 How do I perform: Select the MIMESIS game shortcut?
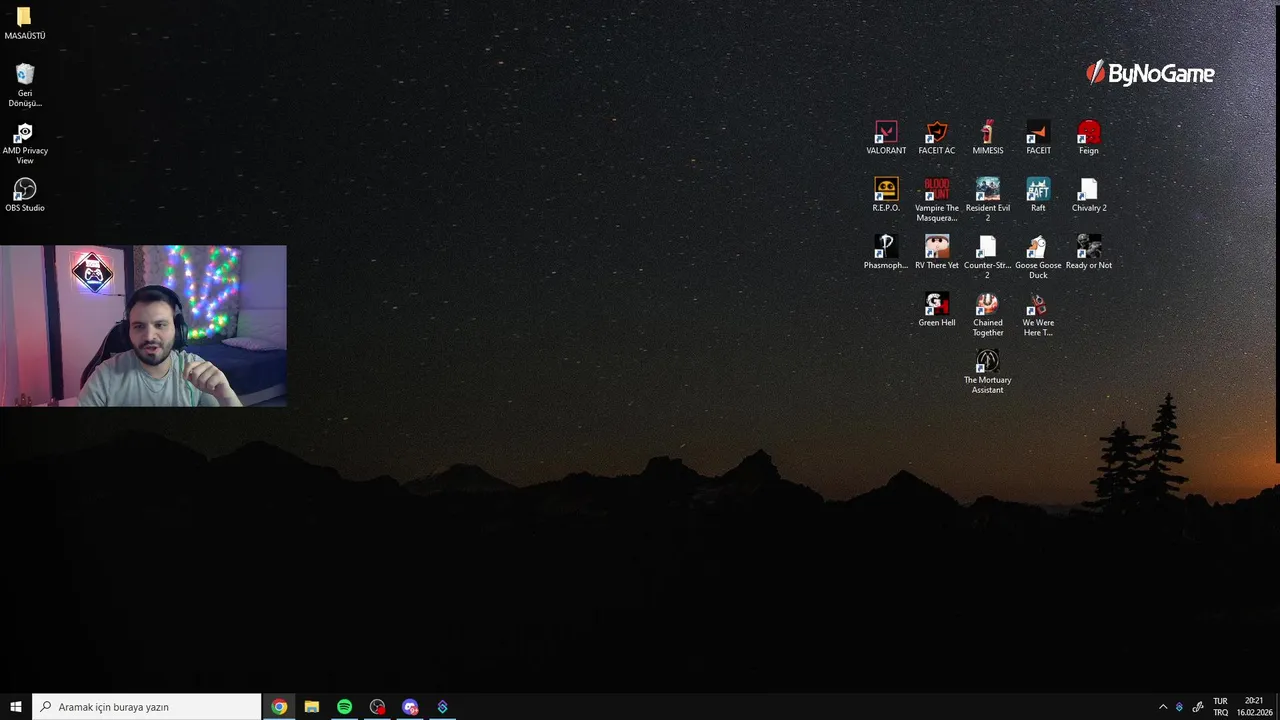click(x=987, y=138)
